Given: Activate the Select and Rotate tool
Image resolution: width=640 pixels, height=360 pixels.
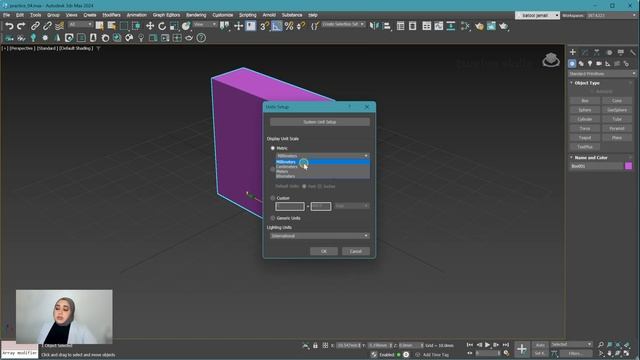Looking at the screenshot, I should 162,26.
